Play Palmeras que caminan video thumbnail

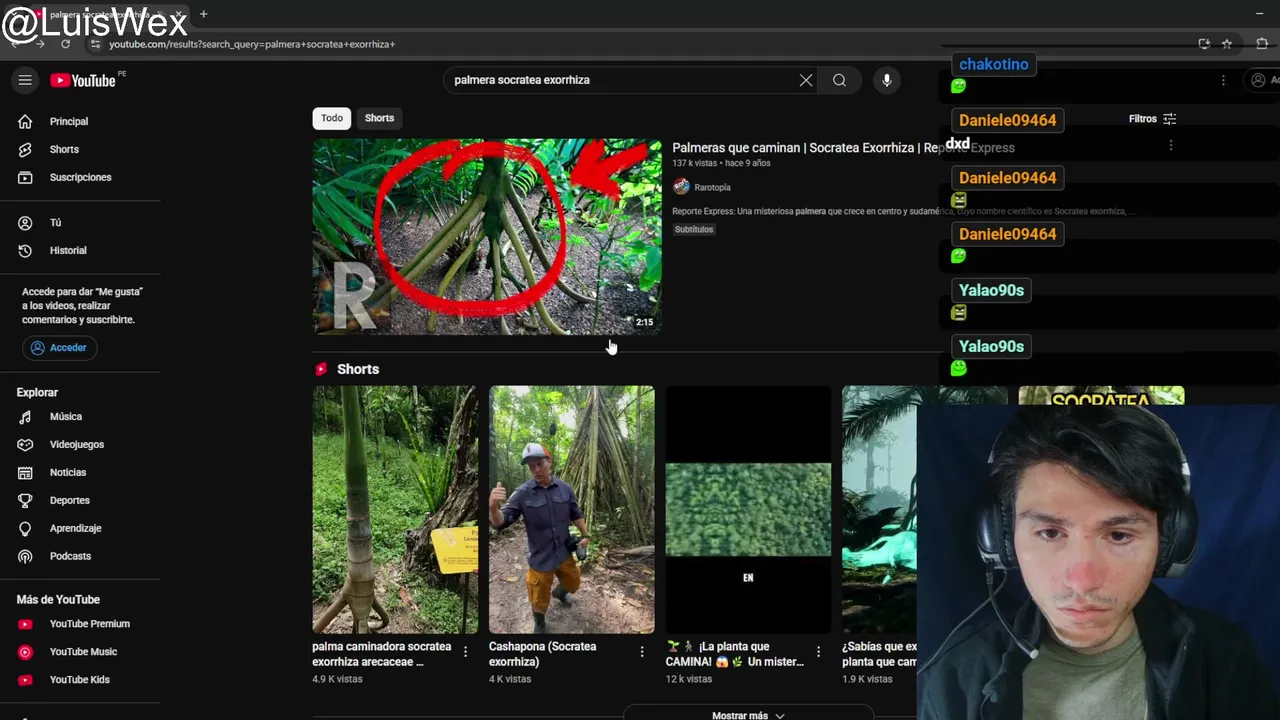pos(487,236)
